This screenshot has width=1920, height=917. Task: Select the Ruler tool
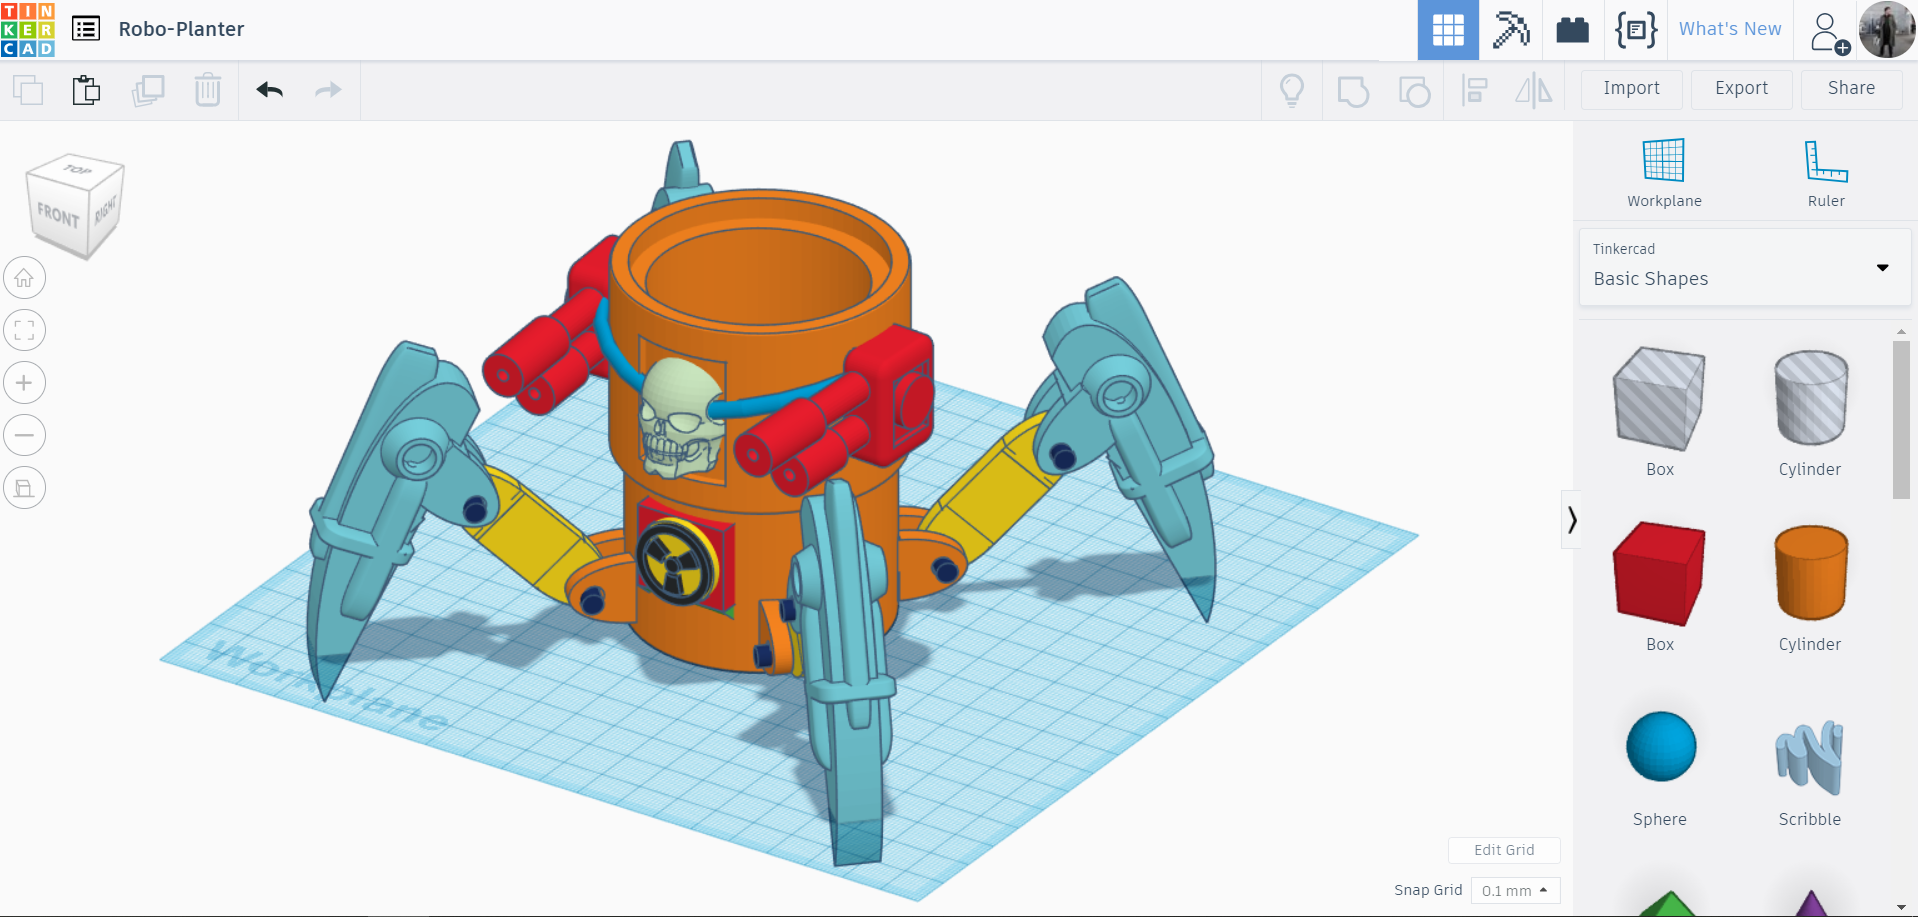[1826, 173]
